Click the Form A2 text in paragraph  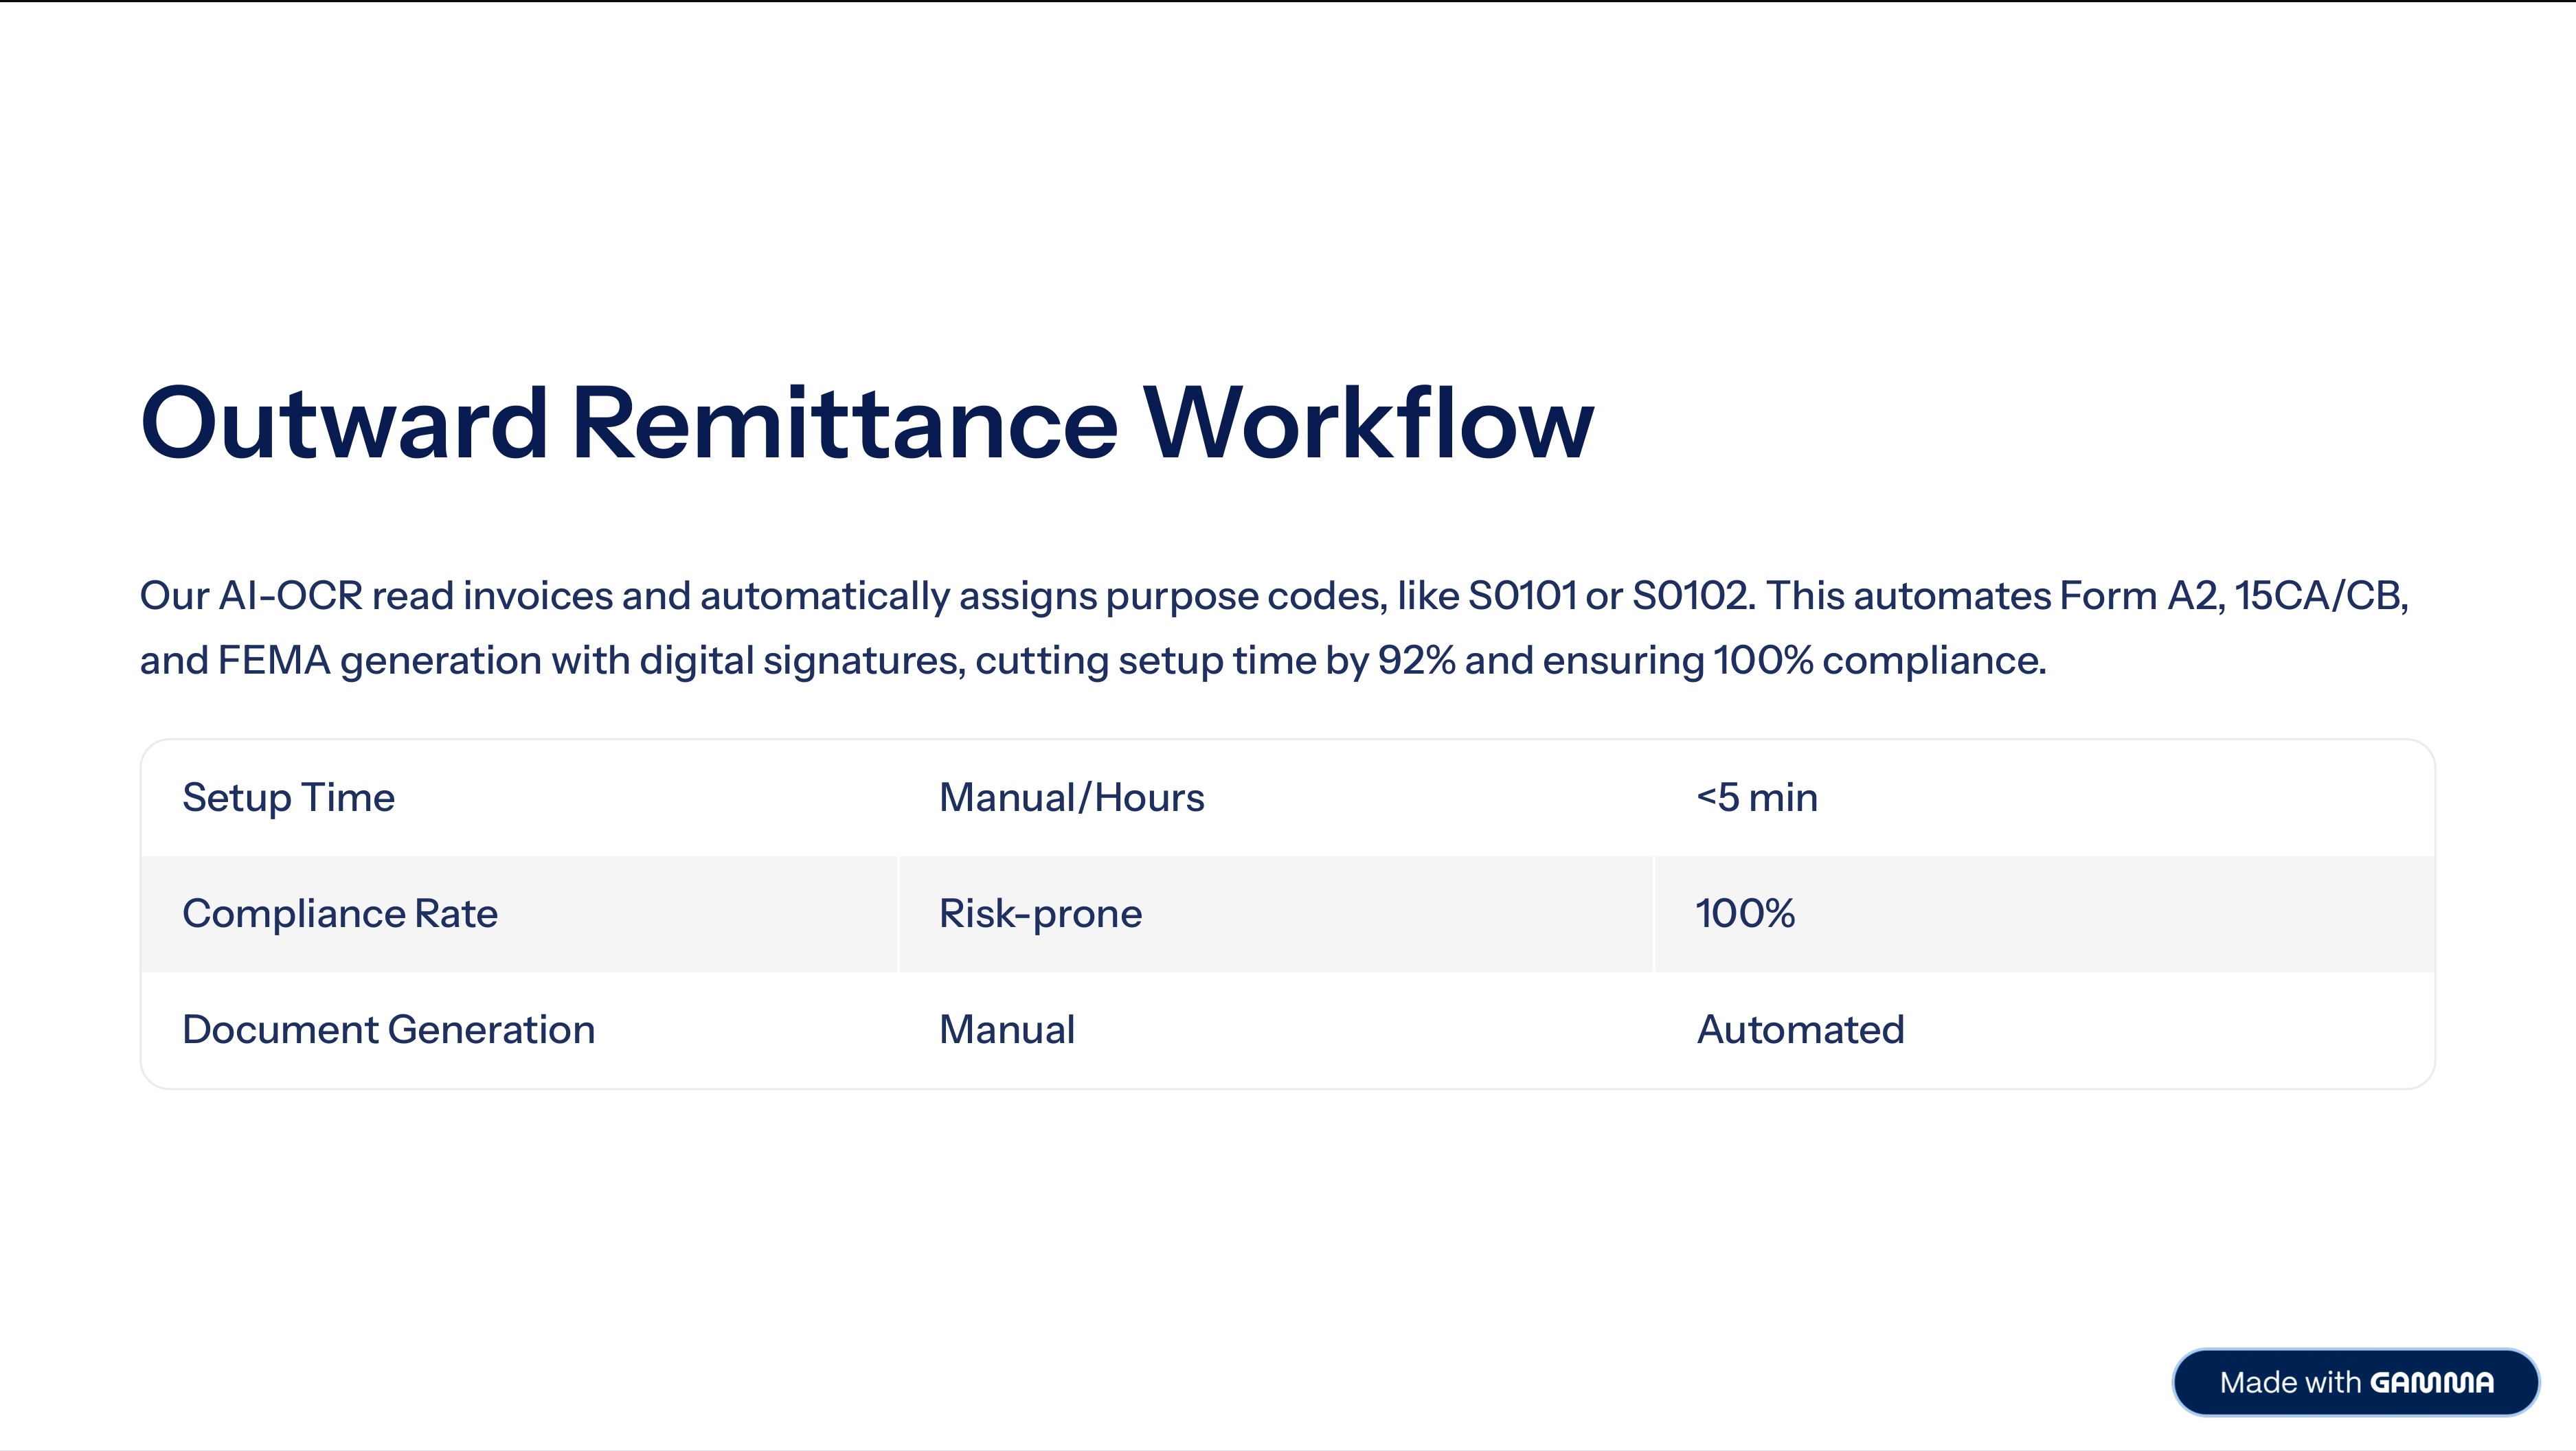2140,596
